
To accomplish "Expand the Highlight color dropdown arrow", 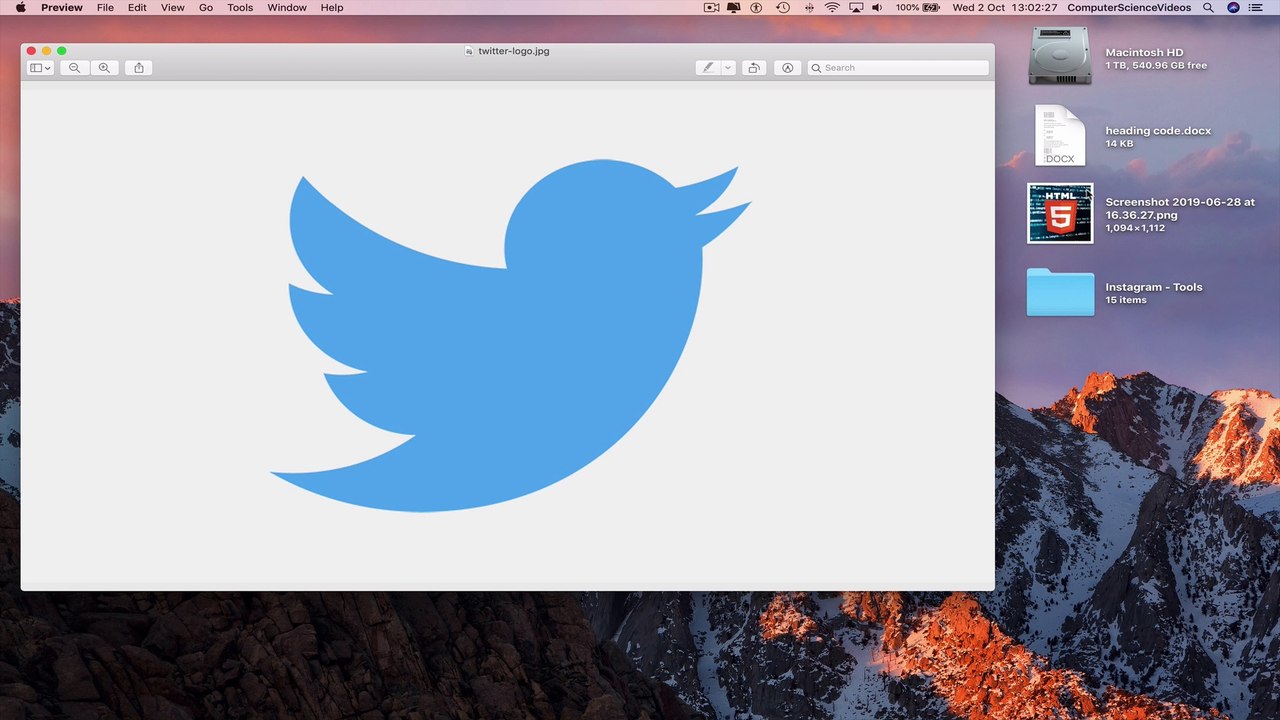I will [x=728, y=68].
